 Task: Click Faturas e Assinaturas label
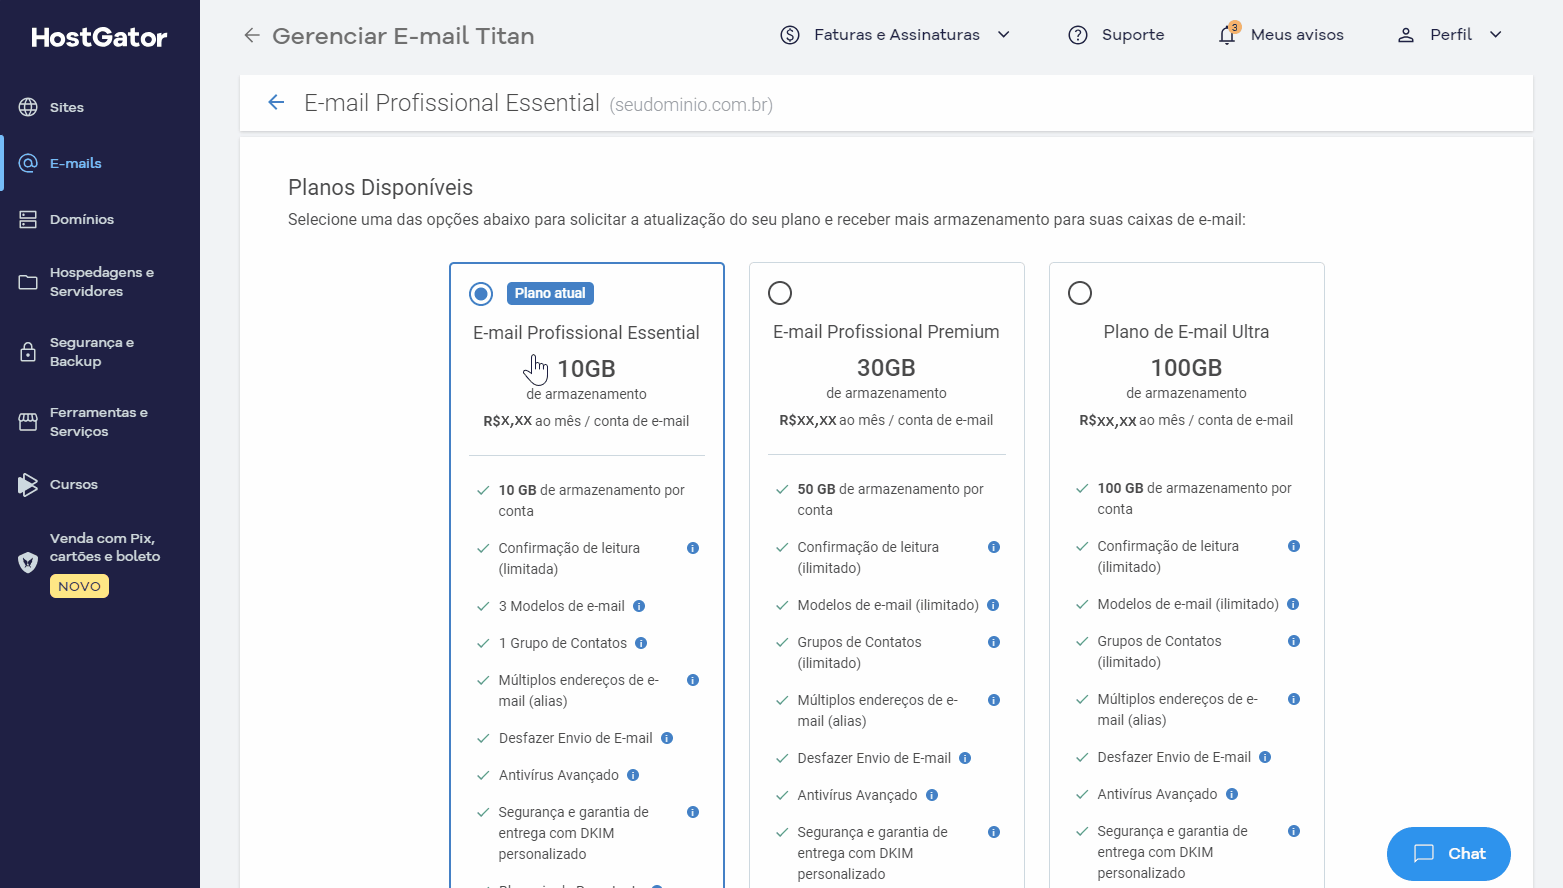897,35
